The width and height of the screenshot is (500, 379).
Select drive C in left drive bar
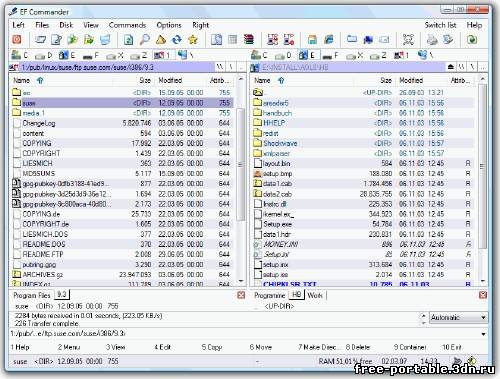pos(20,55)
